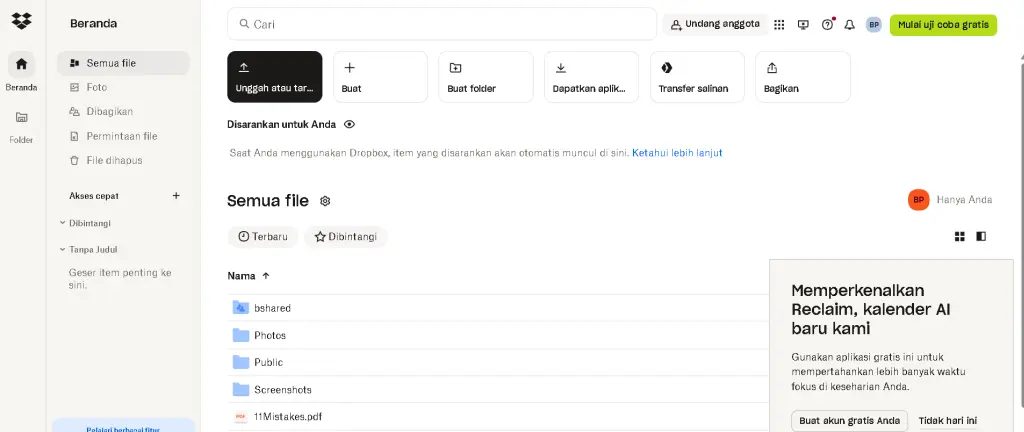Switch to grid view layout icon
Screen dimensions: 1024x432
coord(960,237)
